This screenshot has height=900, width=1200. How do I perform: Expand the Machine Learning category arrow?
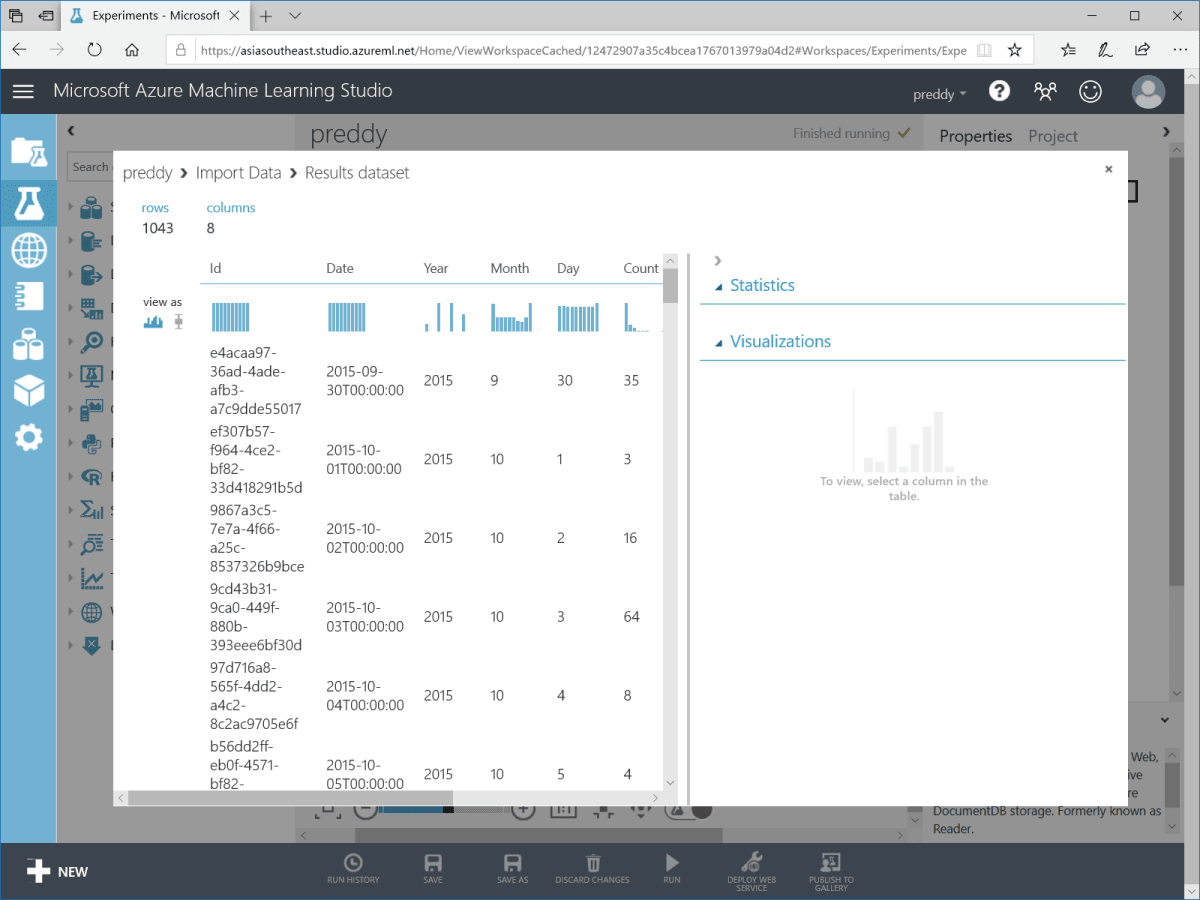coord(70,375)
